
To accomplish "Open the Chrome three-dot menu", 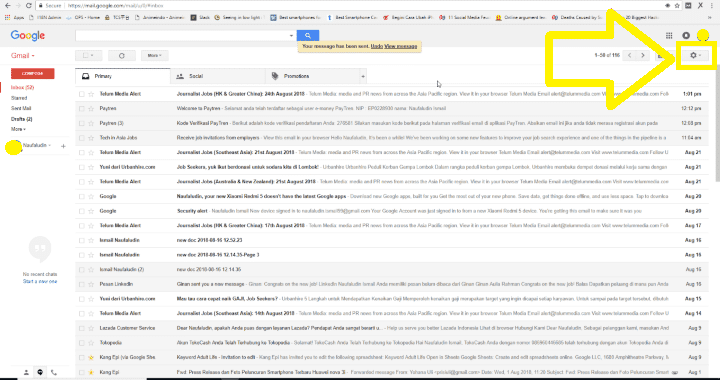I will [x=713, y=6].
